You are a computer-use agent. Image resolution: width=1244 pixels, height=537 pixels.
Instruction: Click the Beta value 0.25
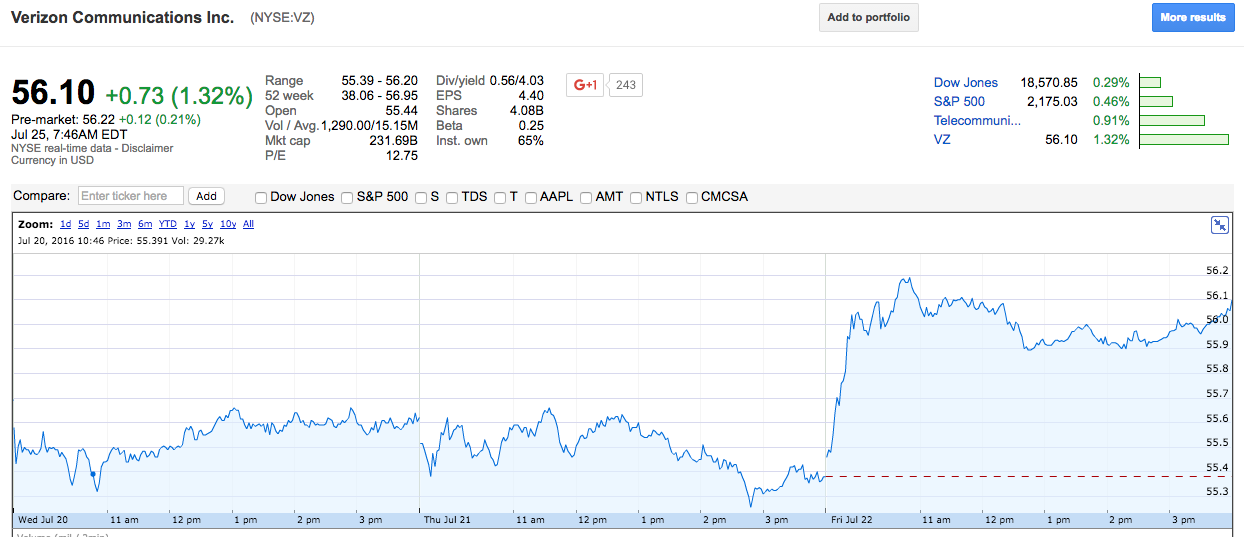click(x=532, y=126)
